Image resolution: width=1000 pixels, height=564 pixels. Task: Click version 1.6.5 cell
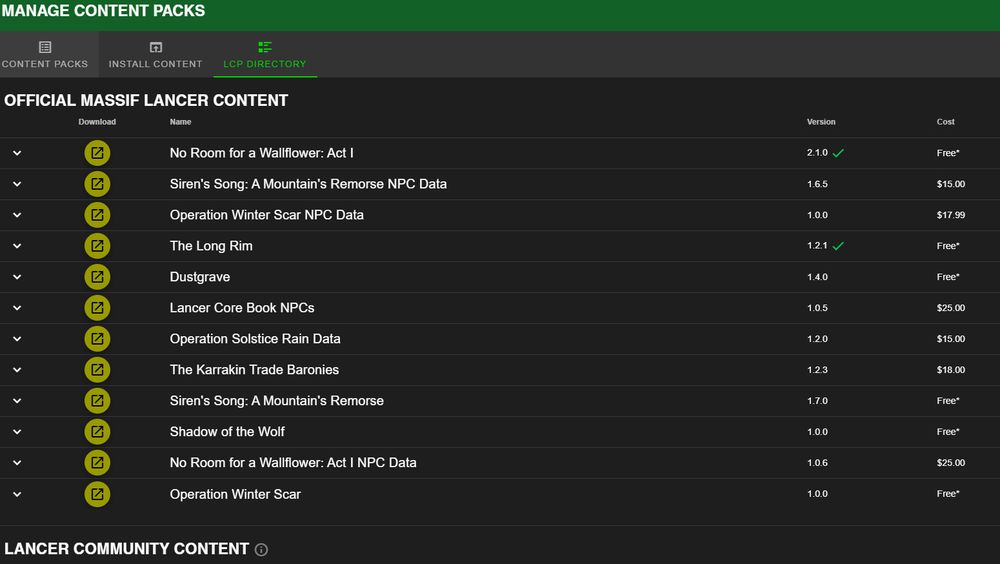[x=817, y=184]
